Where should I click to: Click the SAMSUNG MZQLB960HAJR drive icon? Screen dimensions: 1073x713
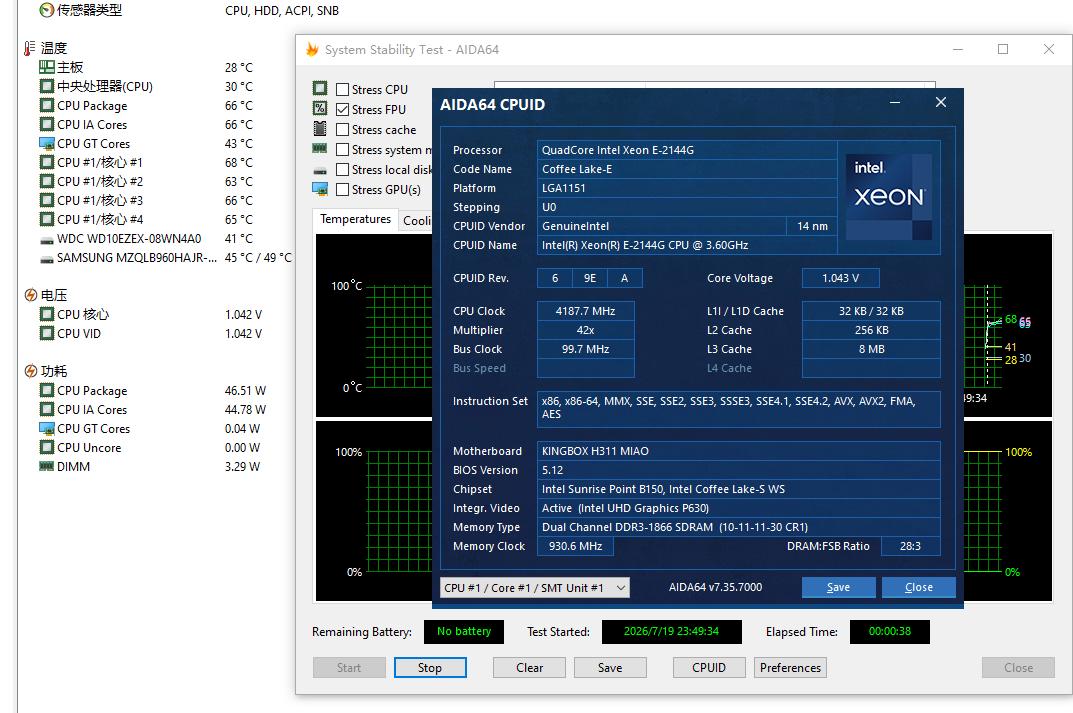pyautogui.click(x=47, y=259)
